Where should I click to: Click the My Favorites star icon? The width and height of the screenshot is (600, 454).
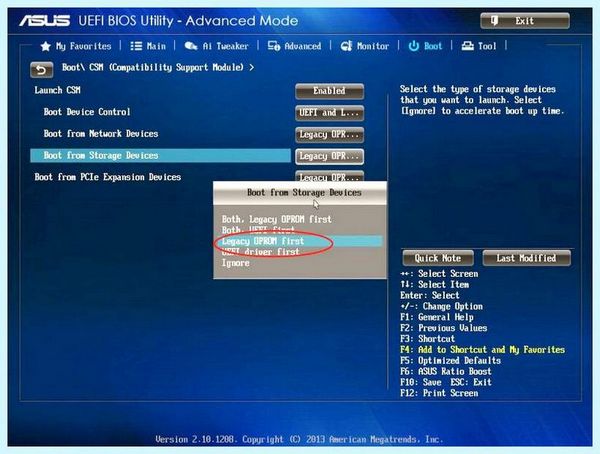pos(46,47)
